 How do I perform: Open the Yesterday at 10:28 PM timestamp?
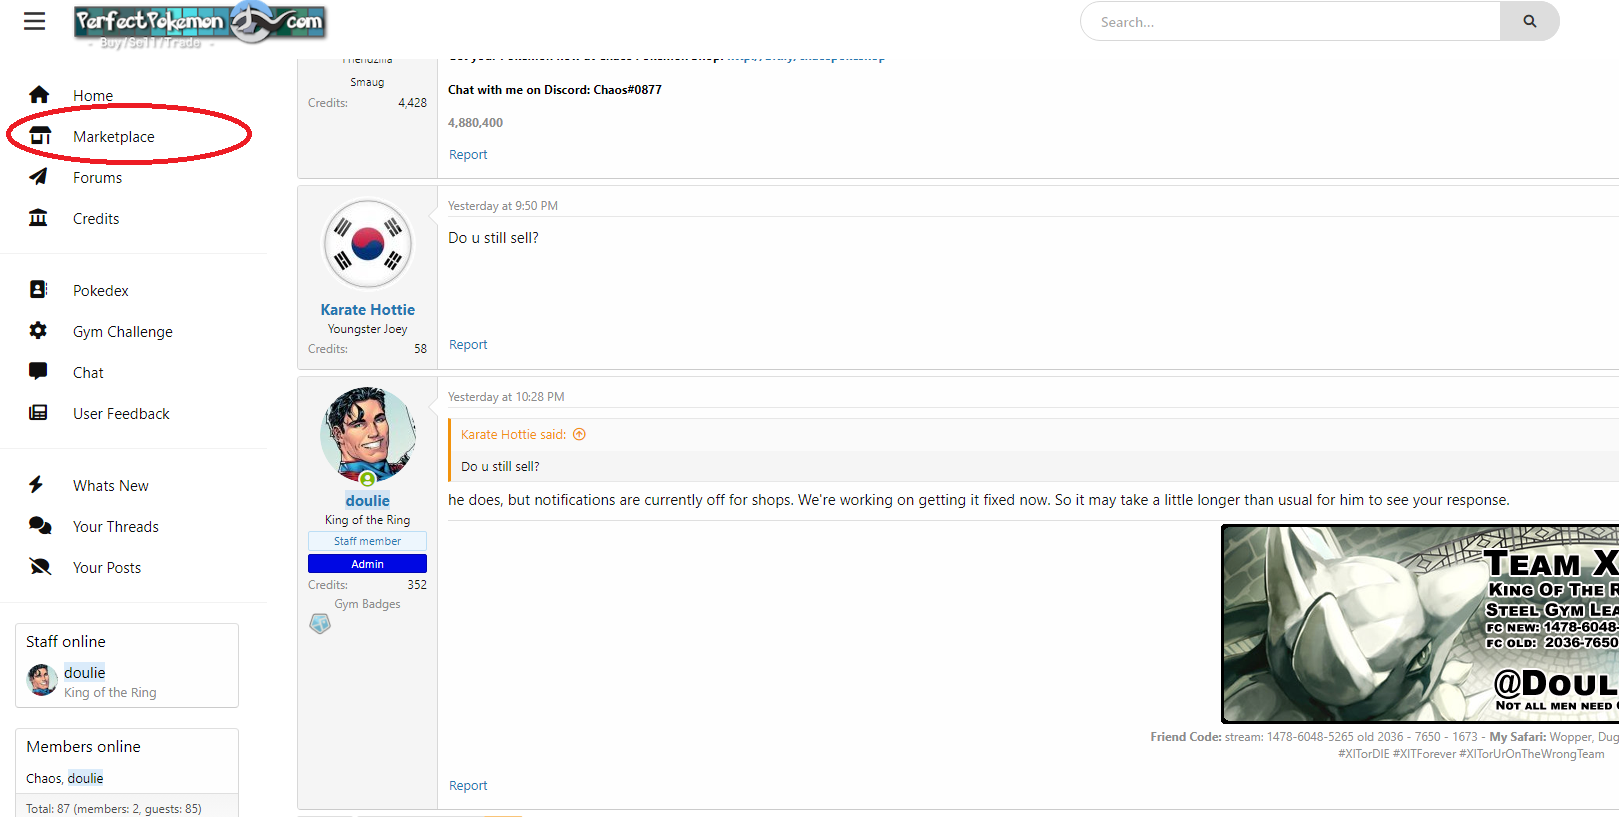[506, 397]
